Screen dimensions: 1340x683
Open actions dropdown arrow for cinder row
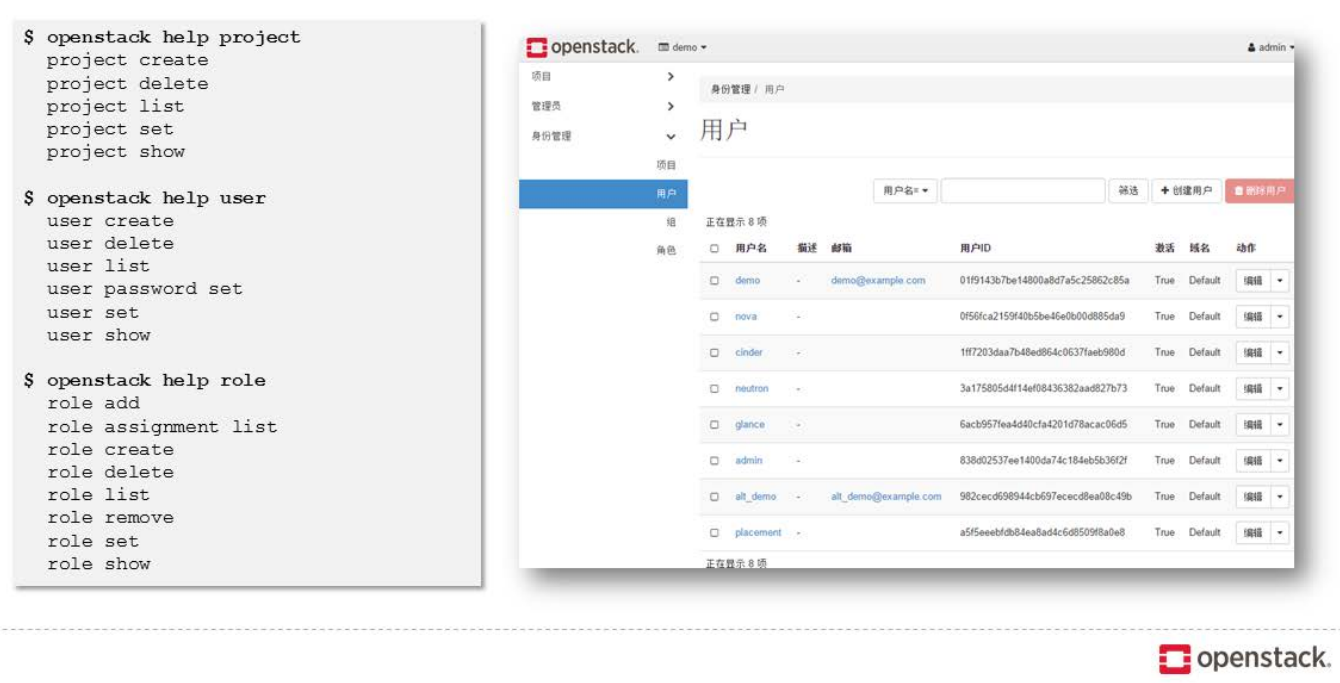tap(1280, 353)
